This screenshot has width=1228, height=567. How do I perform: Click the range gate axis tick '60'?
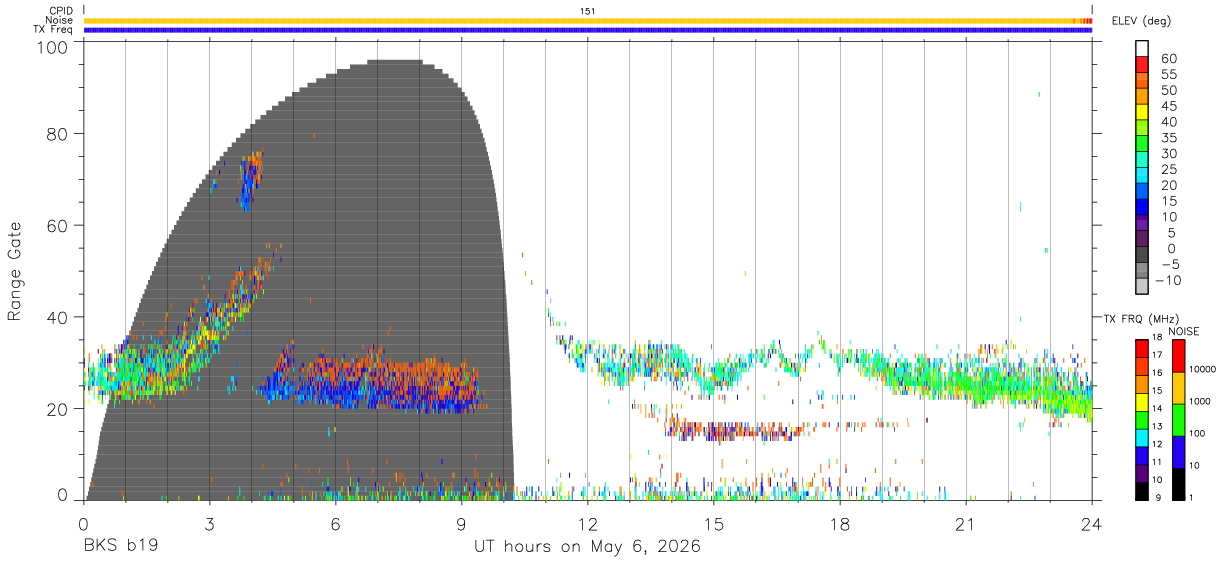58,226
